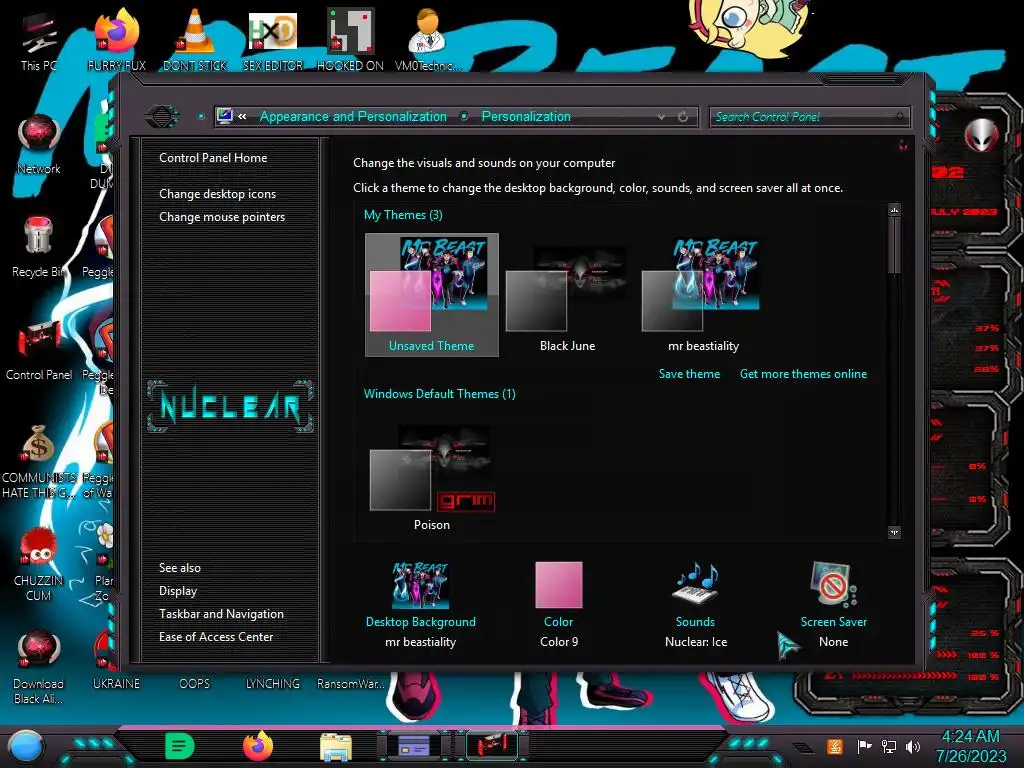Open the UKRAINE desktop shortcut
Image resolution: width=1024 pixels, height=768 pixels.
[x=116, y=684]
